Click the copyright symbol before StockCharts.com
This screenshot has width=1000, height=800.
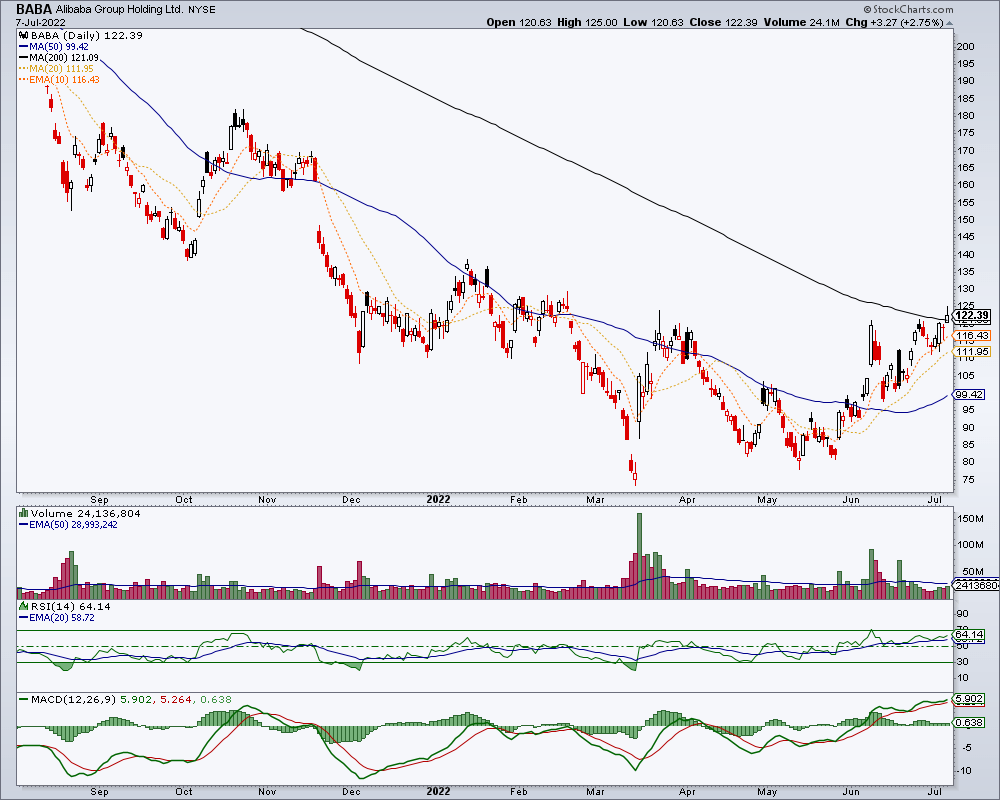867,10
